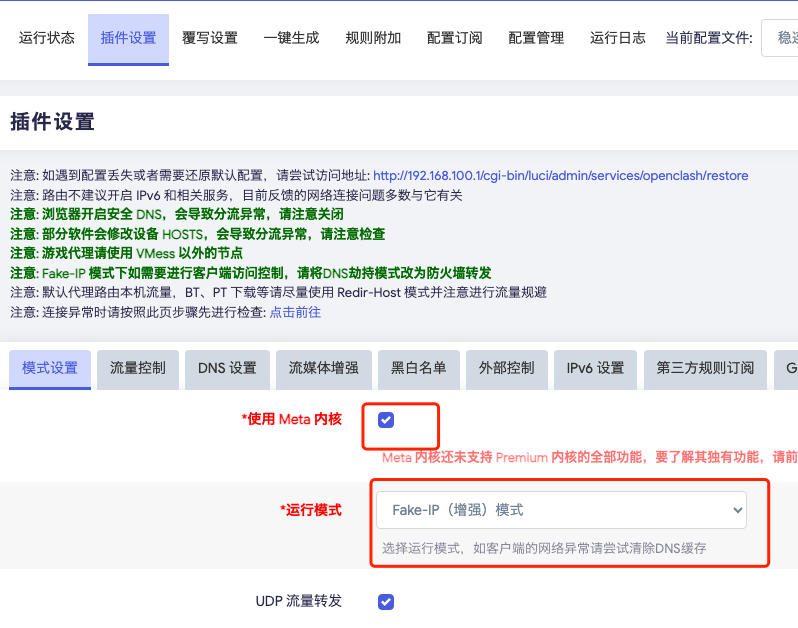Select the 插件设置 tab
This screenshot has width=798, height=628.
tap(128, 38)
